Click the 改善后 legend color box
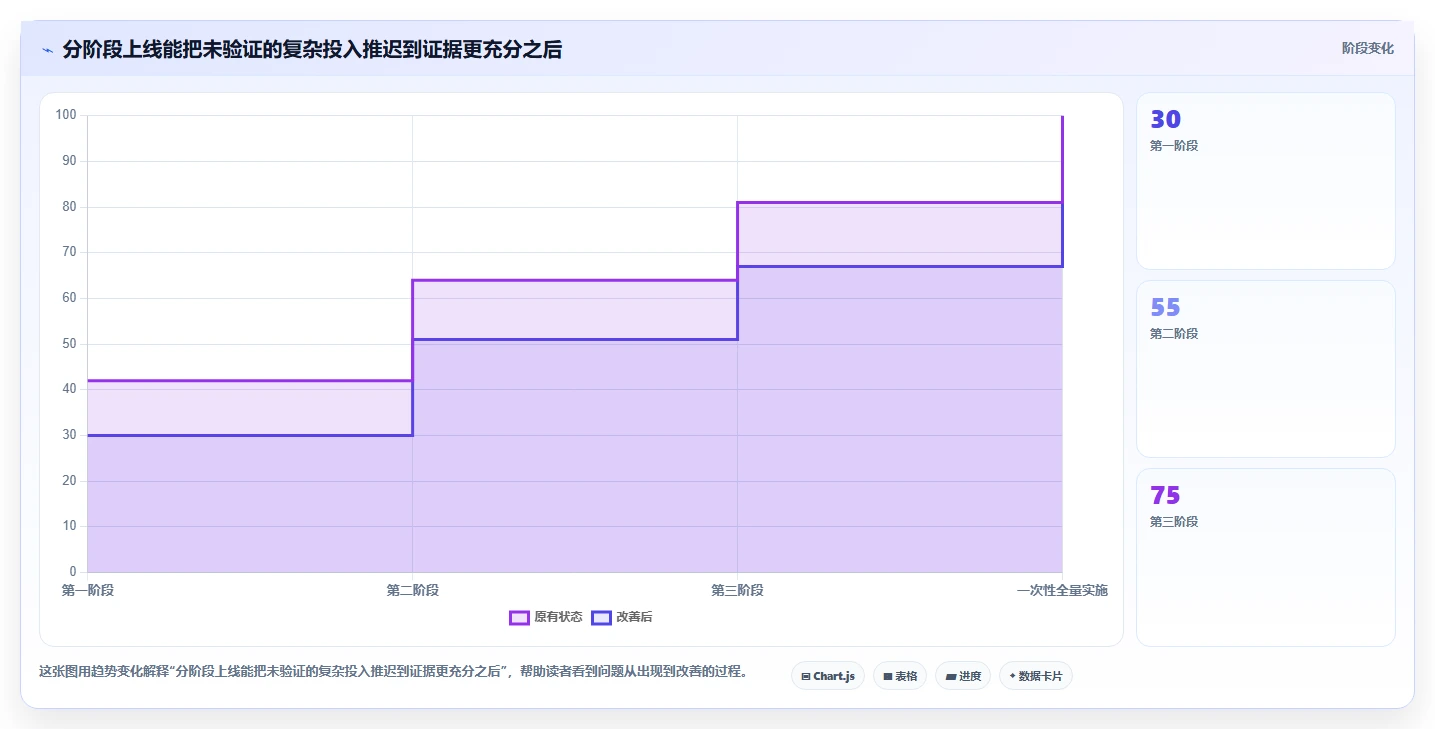The width and height of the screenshot is (1435, 729). pyautogui.click(x=601, y=618)
